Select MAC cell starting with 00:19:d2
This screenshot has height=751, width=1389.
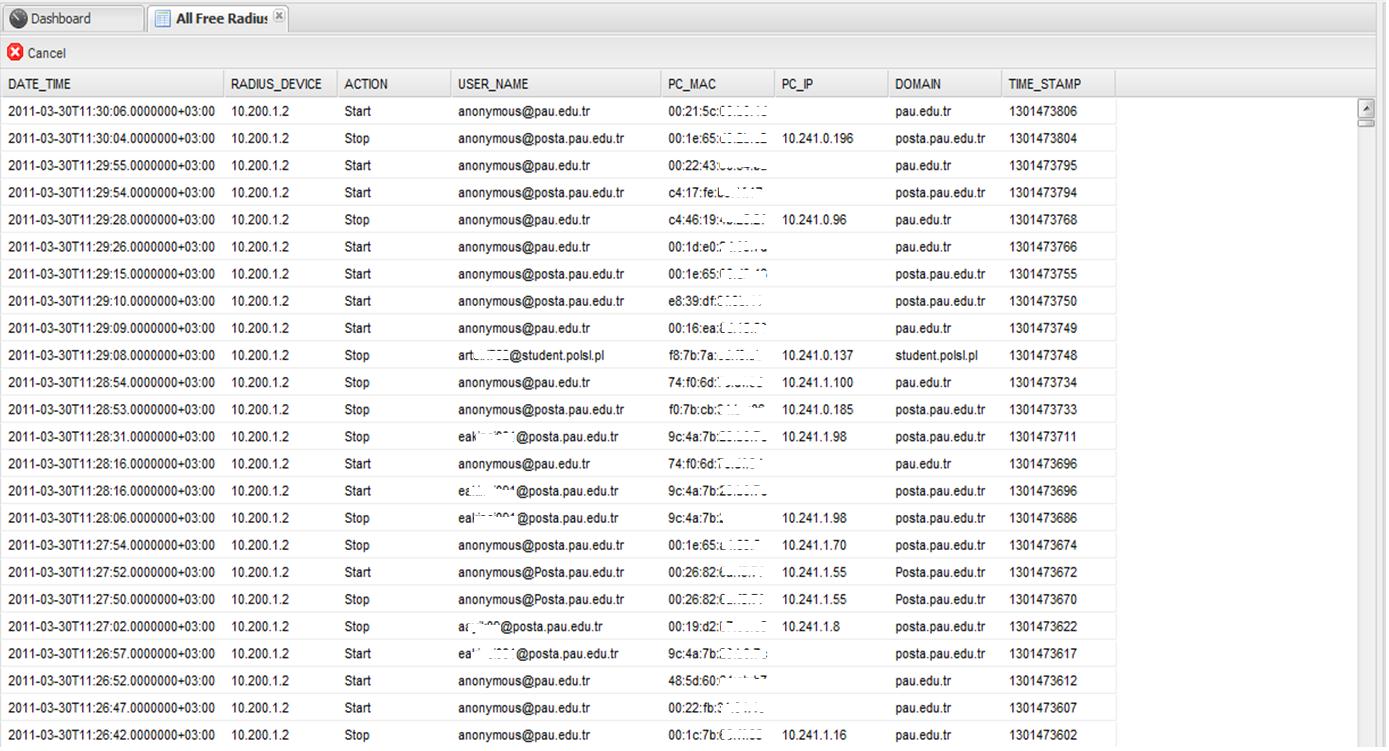[718, 626]
